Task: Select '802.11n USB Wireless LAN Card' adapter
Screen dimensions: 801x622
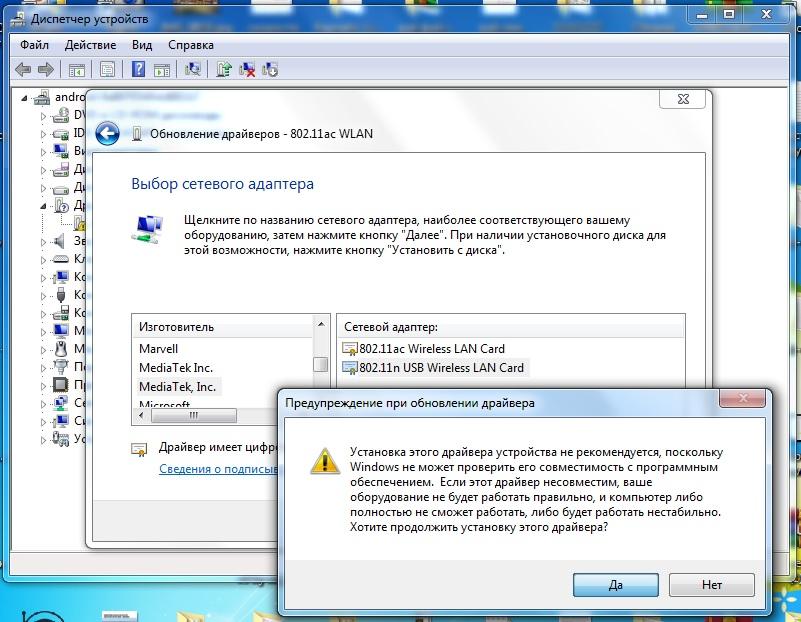Action: point(433,368)
